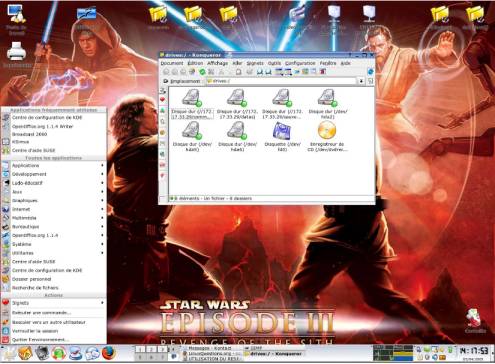
Task: Click the green reload icon in Konqueror toolbar
Action: pos(202,72)
